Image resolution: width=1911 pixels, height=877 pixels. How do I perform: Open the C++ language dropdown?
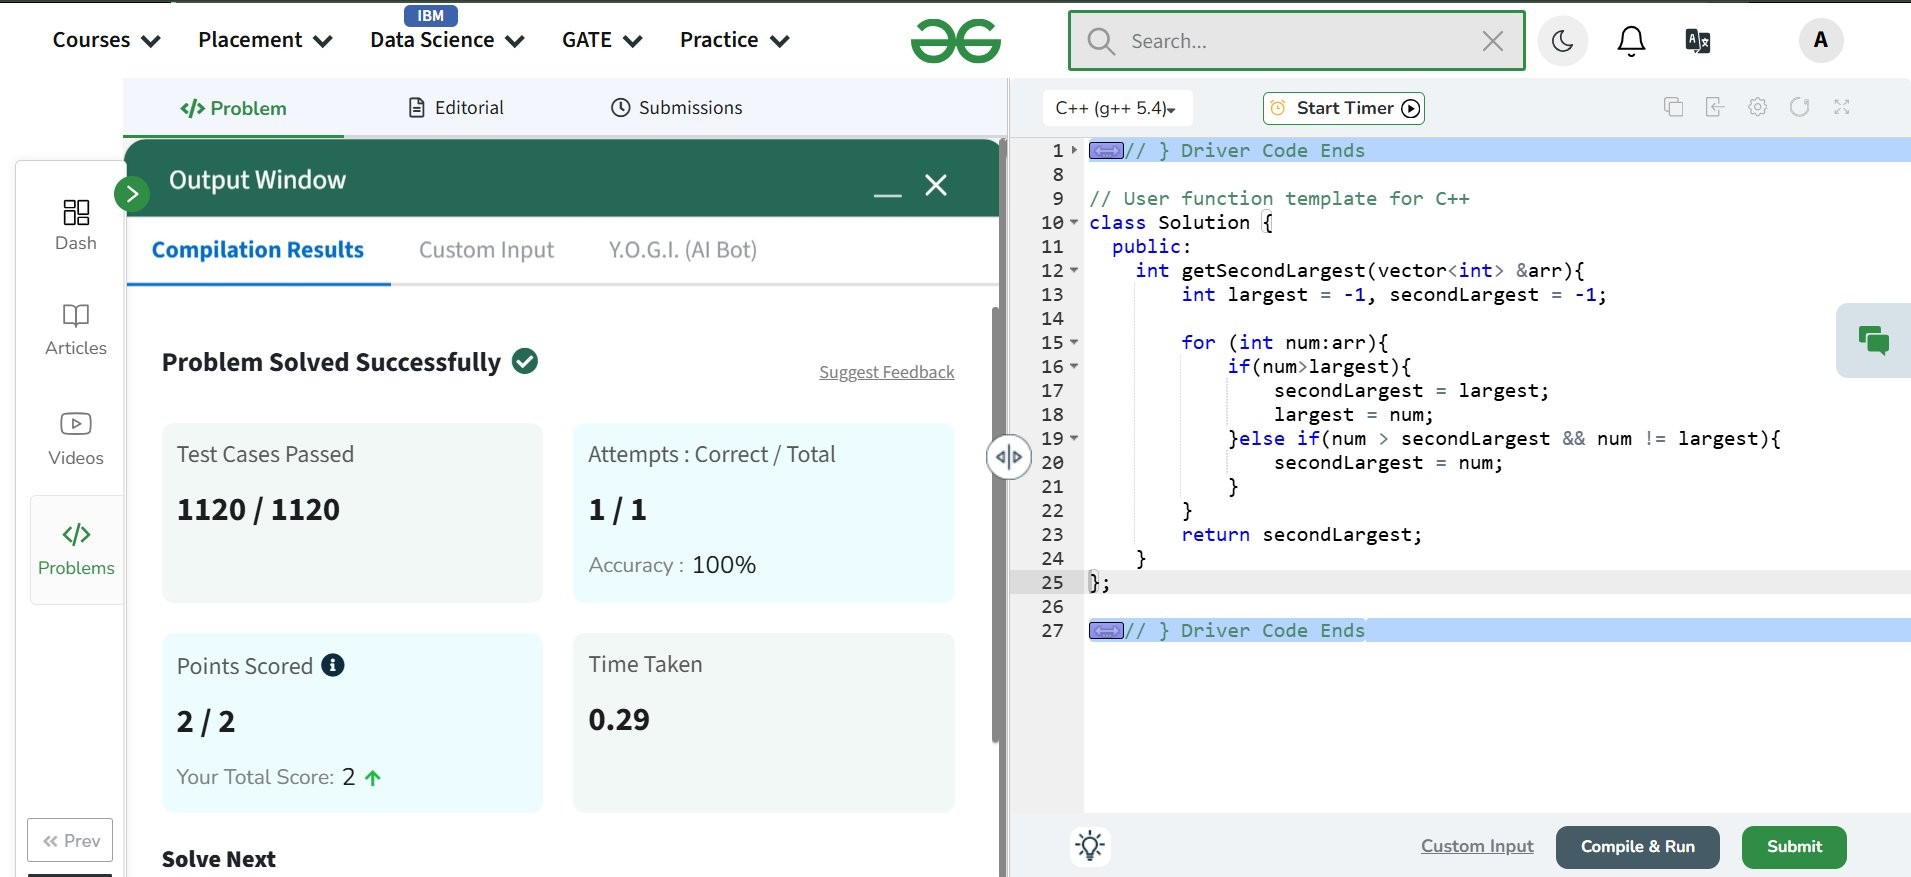(x=1116, y=108)
